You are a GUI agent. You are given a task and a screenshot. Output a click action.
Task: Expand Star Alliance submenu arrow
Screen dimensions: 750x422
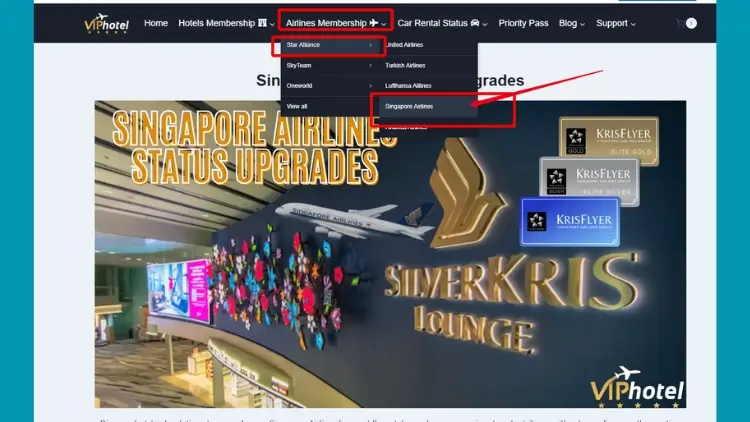coord(370,45)
